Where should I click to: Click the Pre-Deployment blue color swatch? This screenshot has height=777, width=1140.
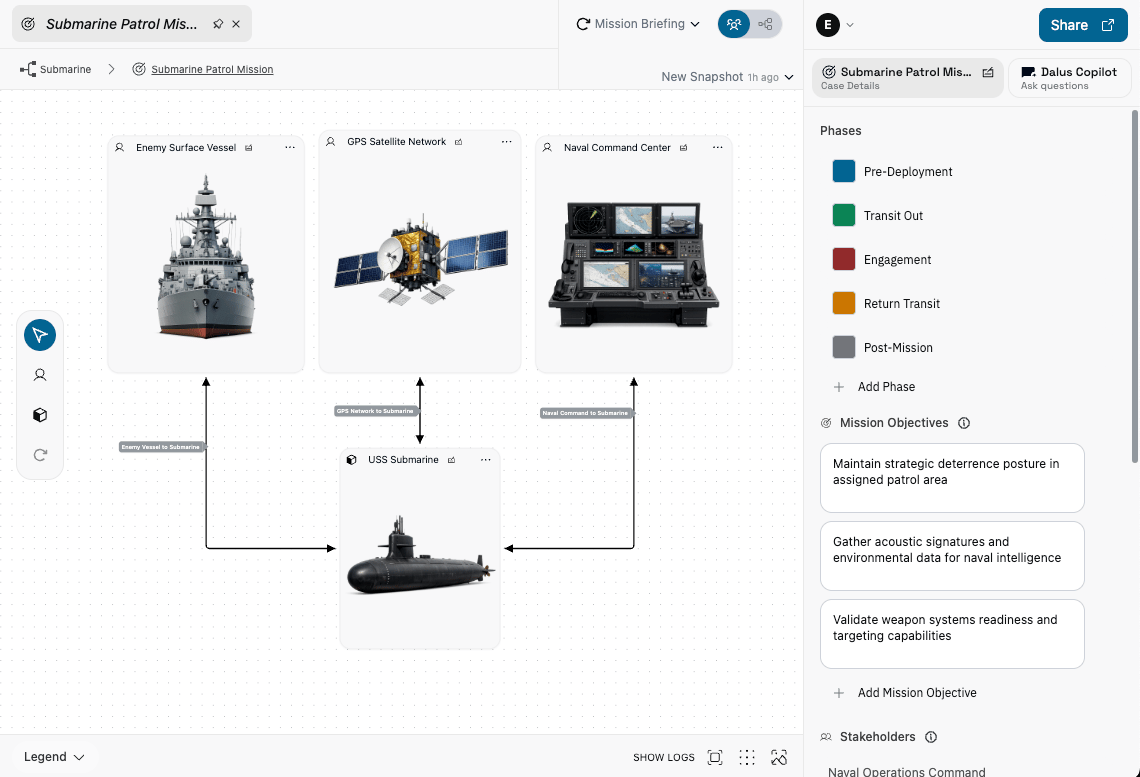click(x=843, y=172)
